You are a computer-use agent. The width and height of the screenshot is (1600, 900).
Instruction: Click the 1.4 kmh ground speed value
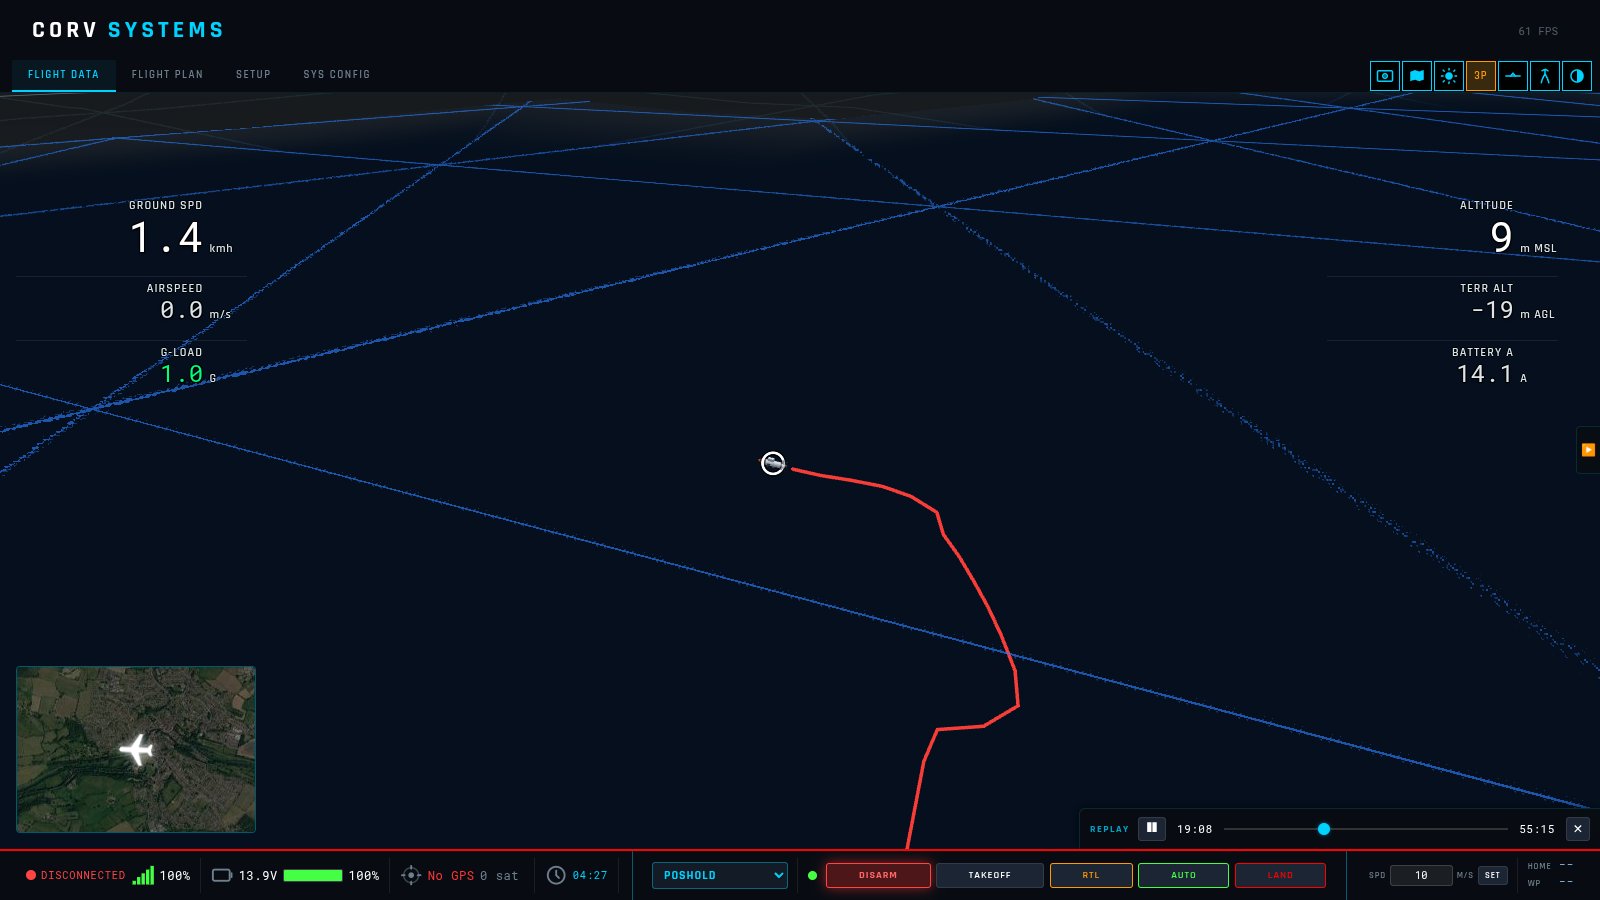pos(181,238)
